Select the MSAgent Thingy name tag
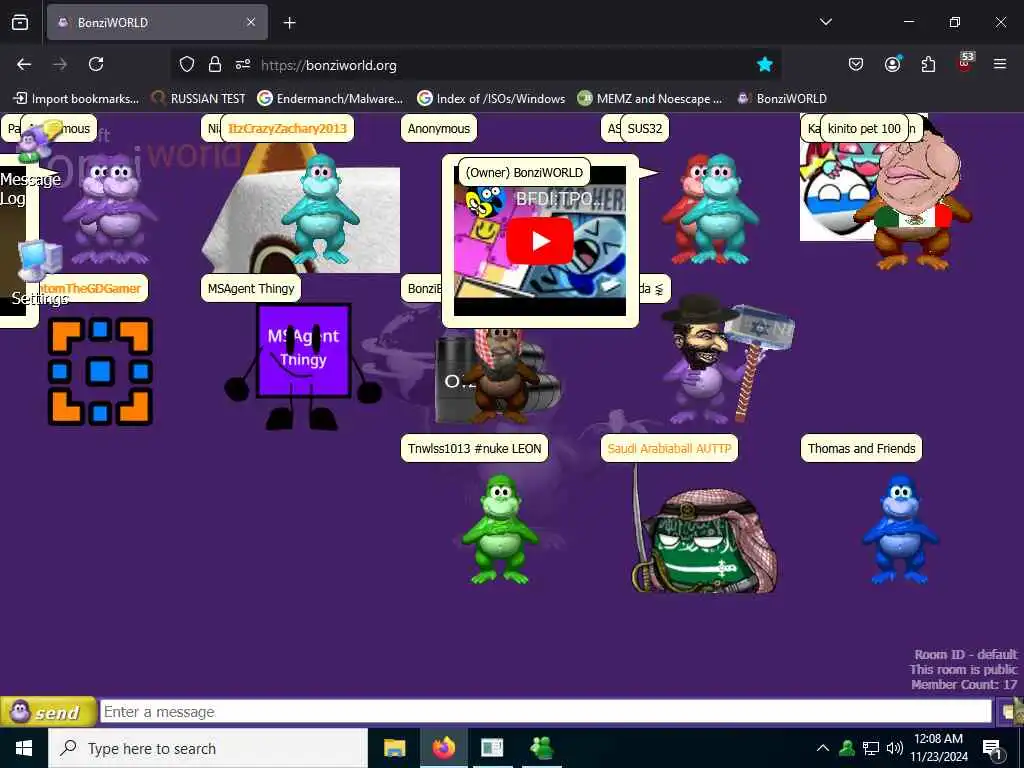 pyautogui.click(x=251, y=288)
